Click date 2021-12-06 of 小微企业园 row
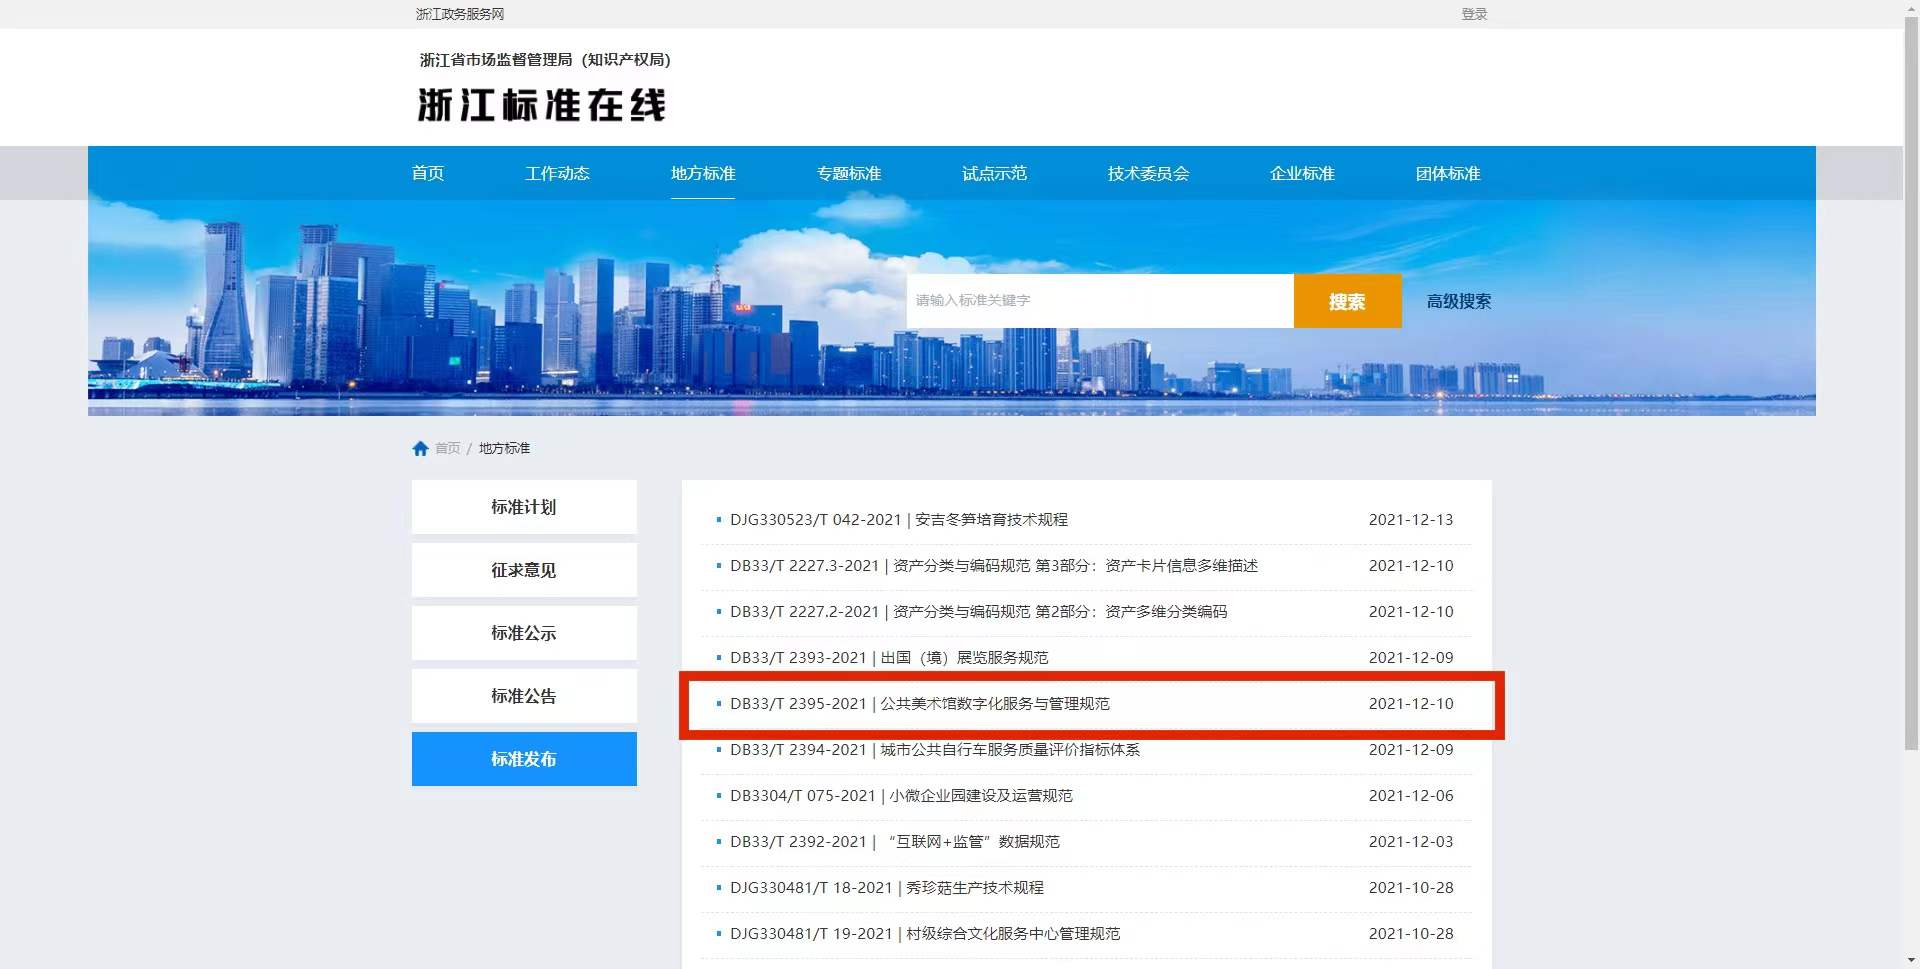The image size is (1920, 969). point(1411,796)
